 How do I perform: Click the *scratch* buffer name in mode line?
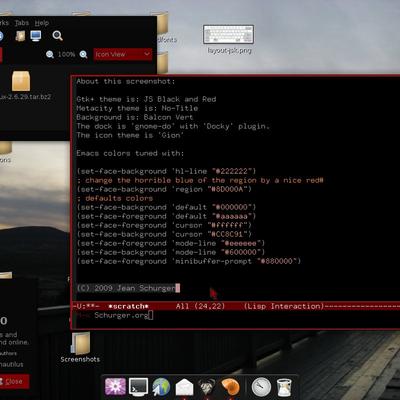tap(128, 306)
